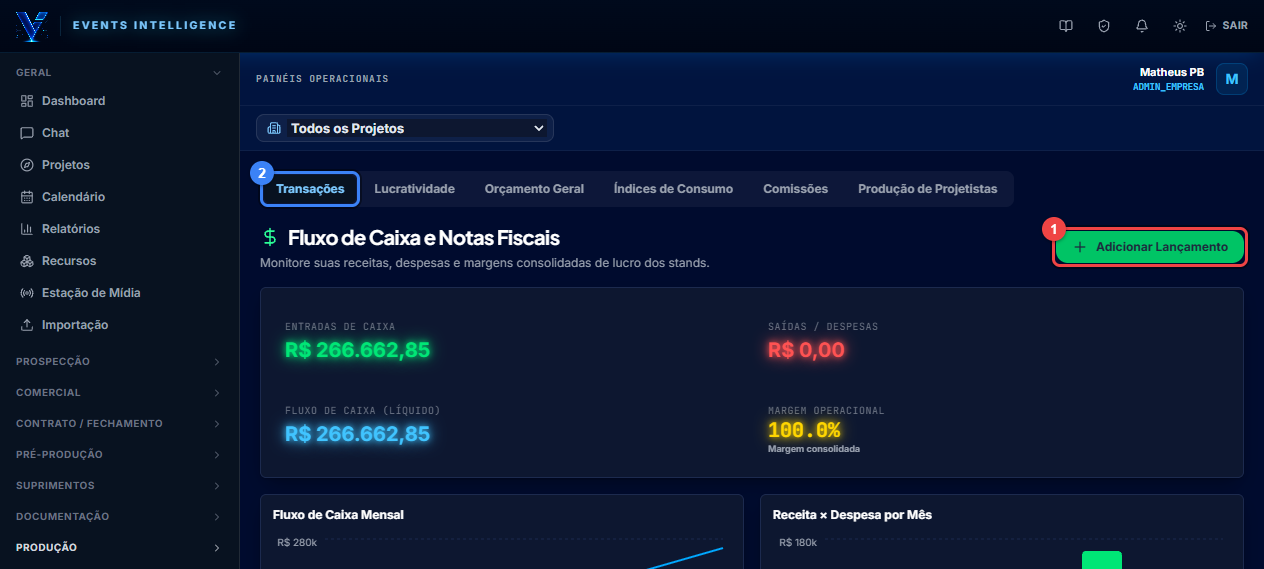
Task: Click the Saídas / Despesas R$ 0,00 value
Action: [x=806, y=350]
